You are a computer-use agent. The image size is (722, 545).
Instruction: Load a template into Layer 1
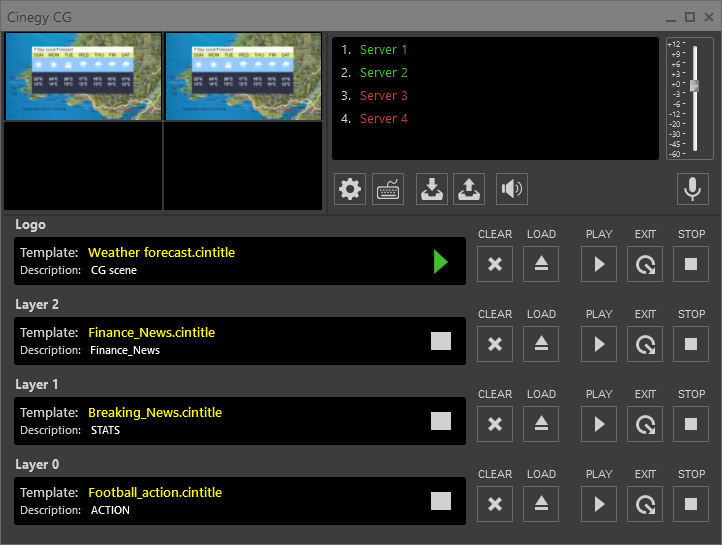tap(541, 424)
